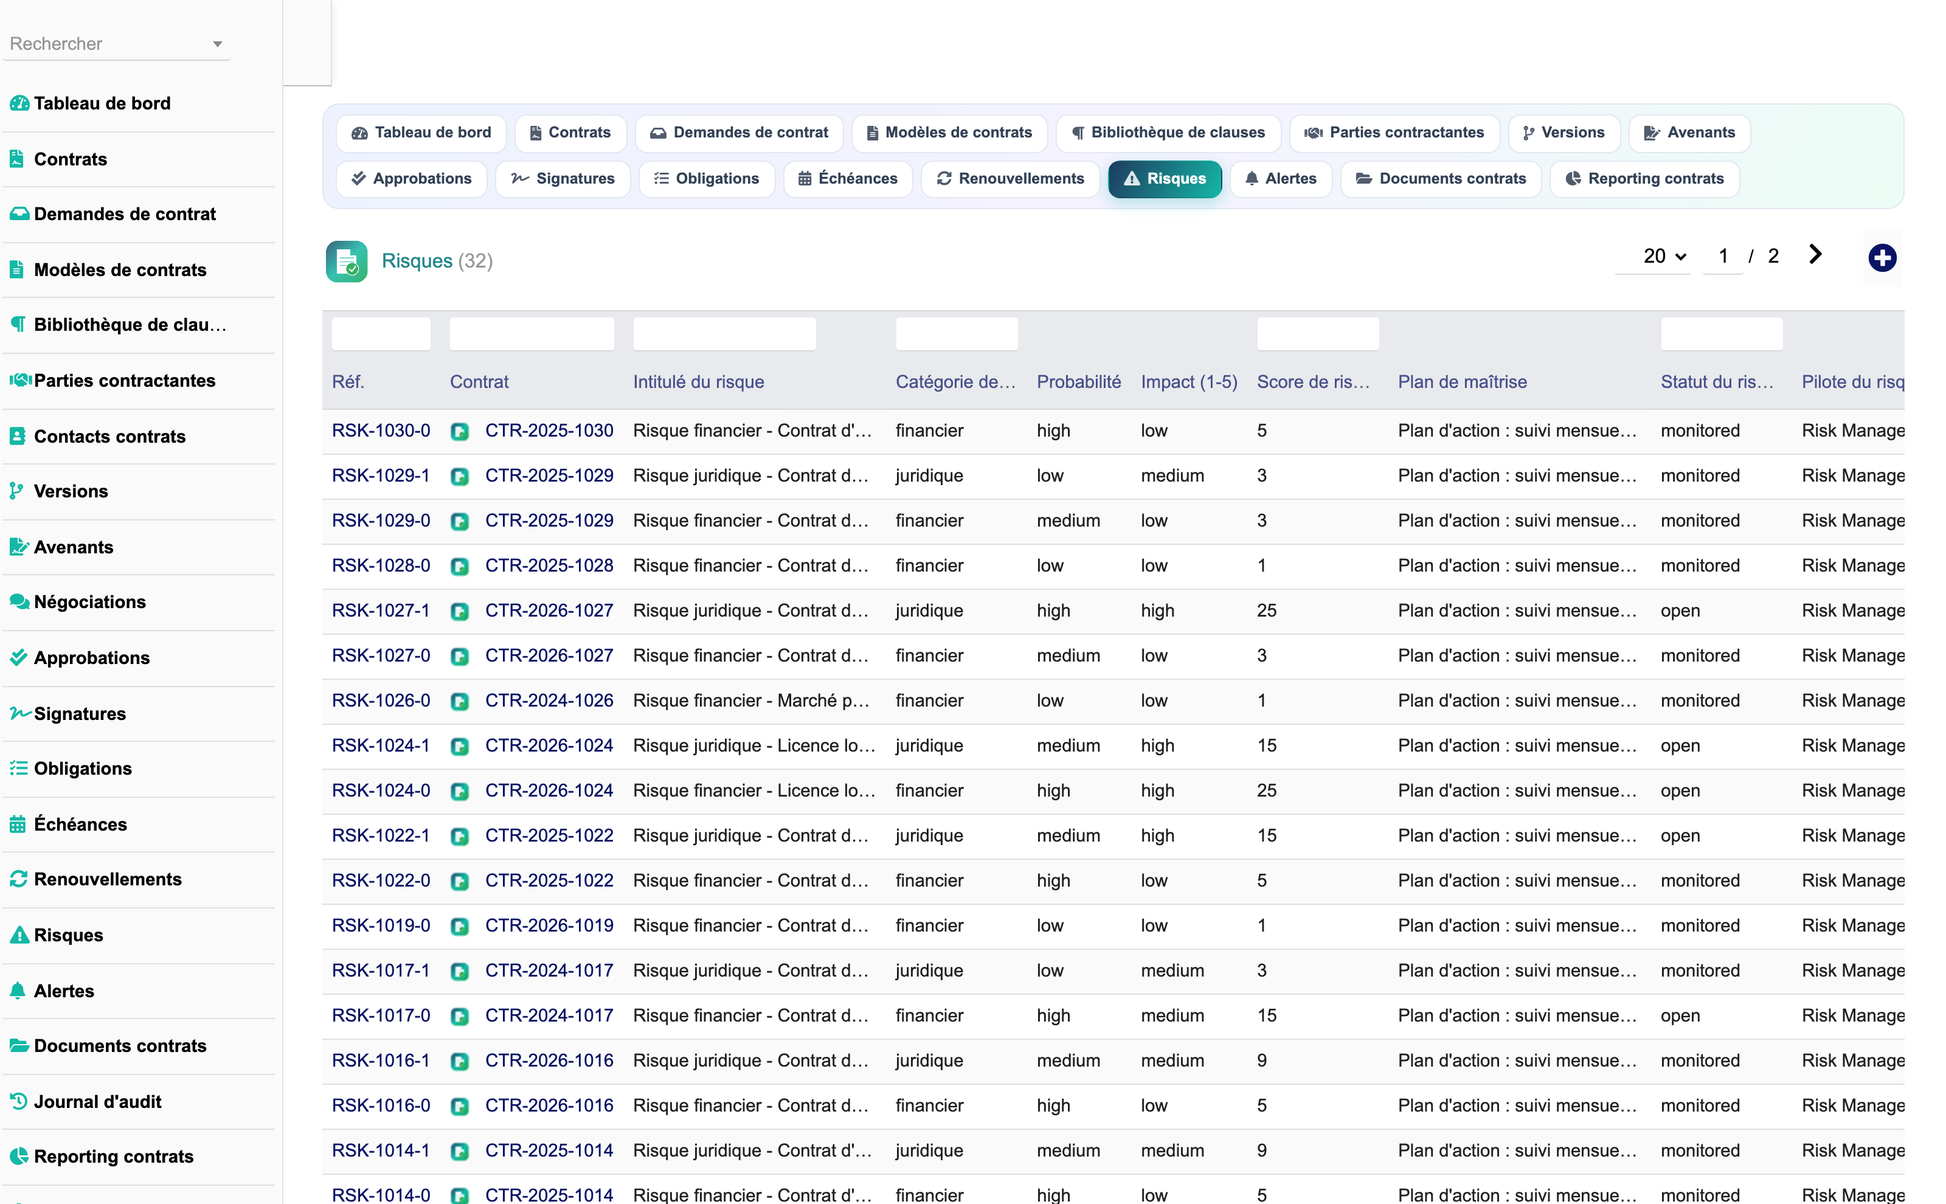Click contract icon in RSK-1019-0 row

(x=460, y=927)
